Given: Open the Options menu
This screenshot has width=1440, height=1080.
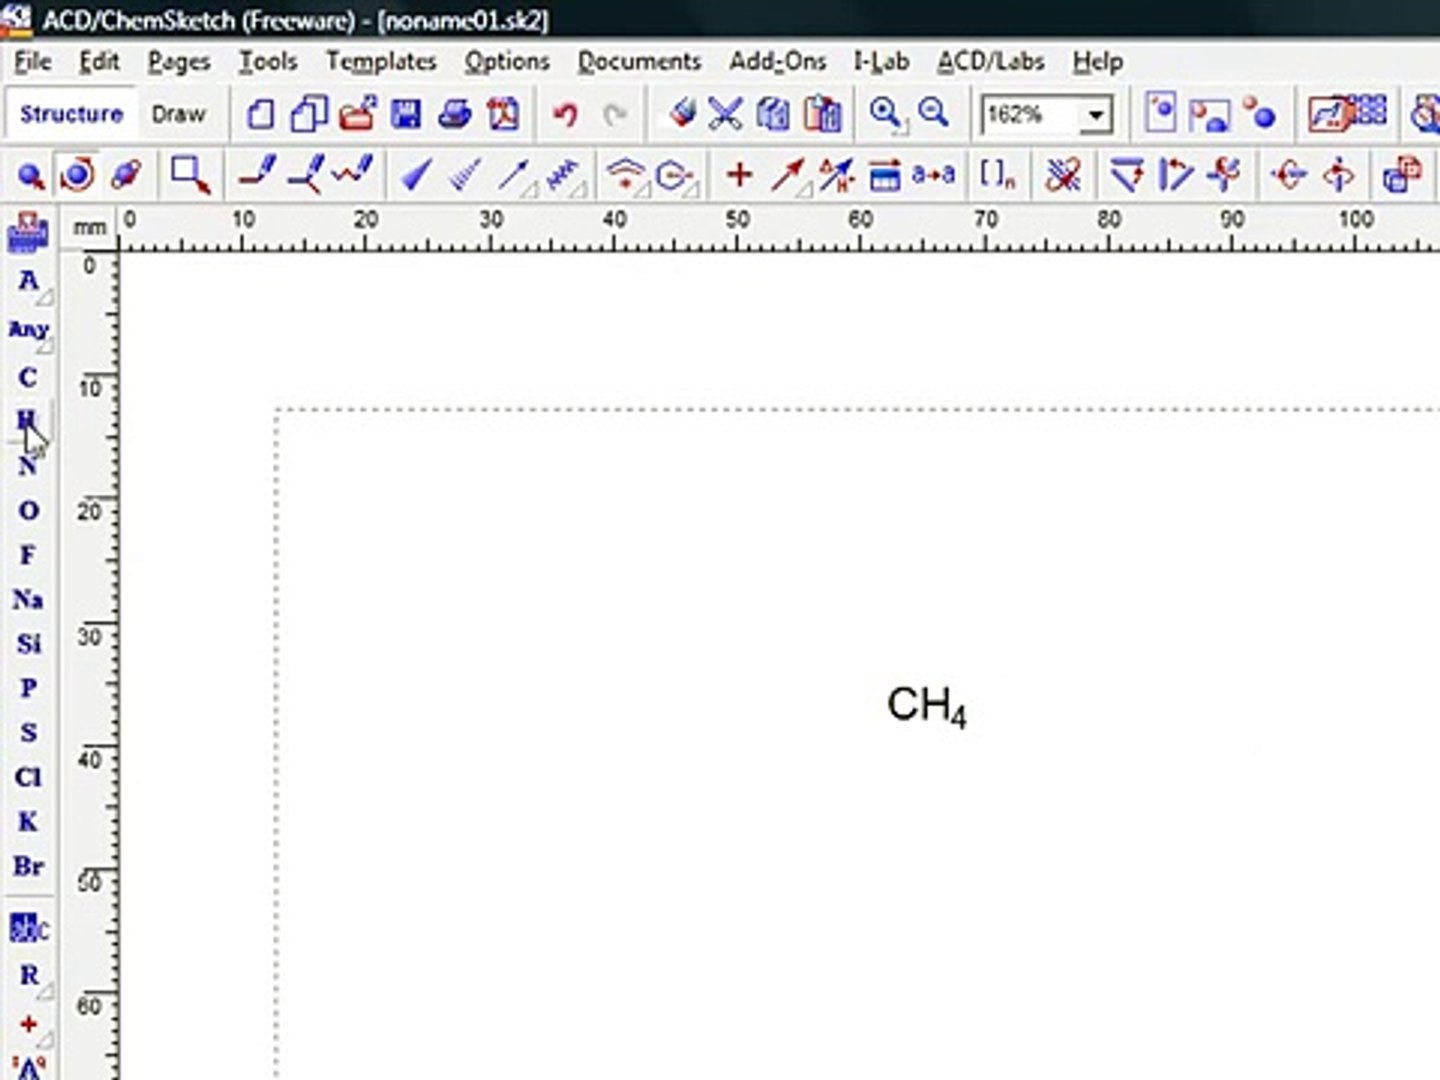Looking at the screenshot, I should click(507, 62).
